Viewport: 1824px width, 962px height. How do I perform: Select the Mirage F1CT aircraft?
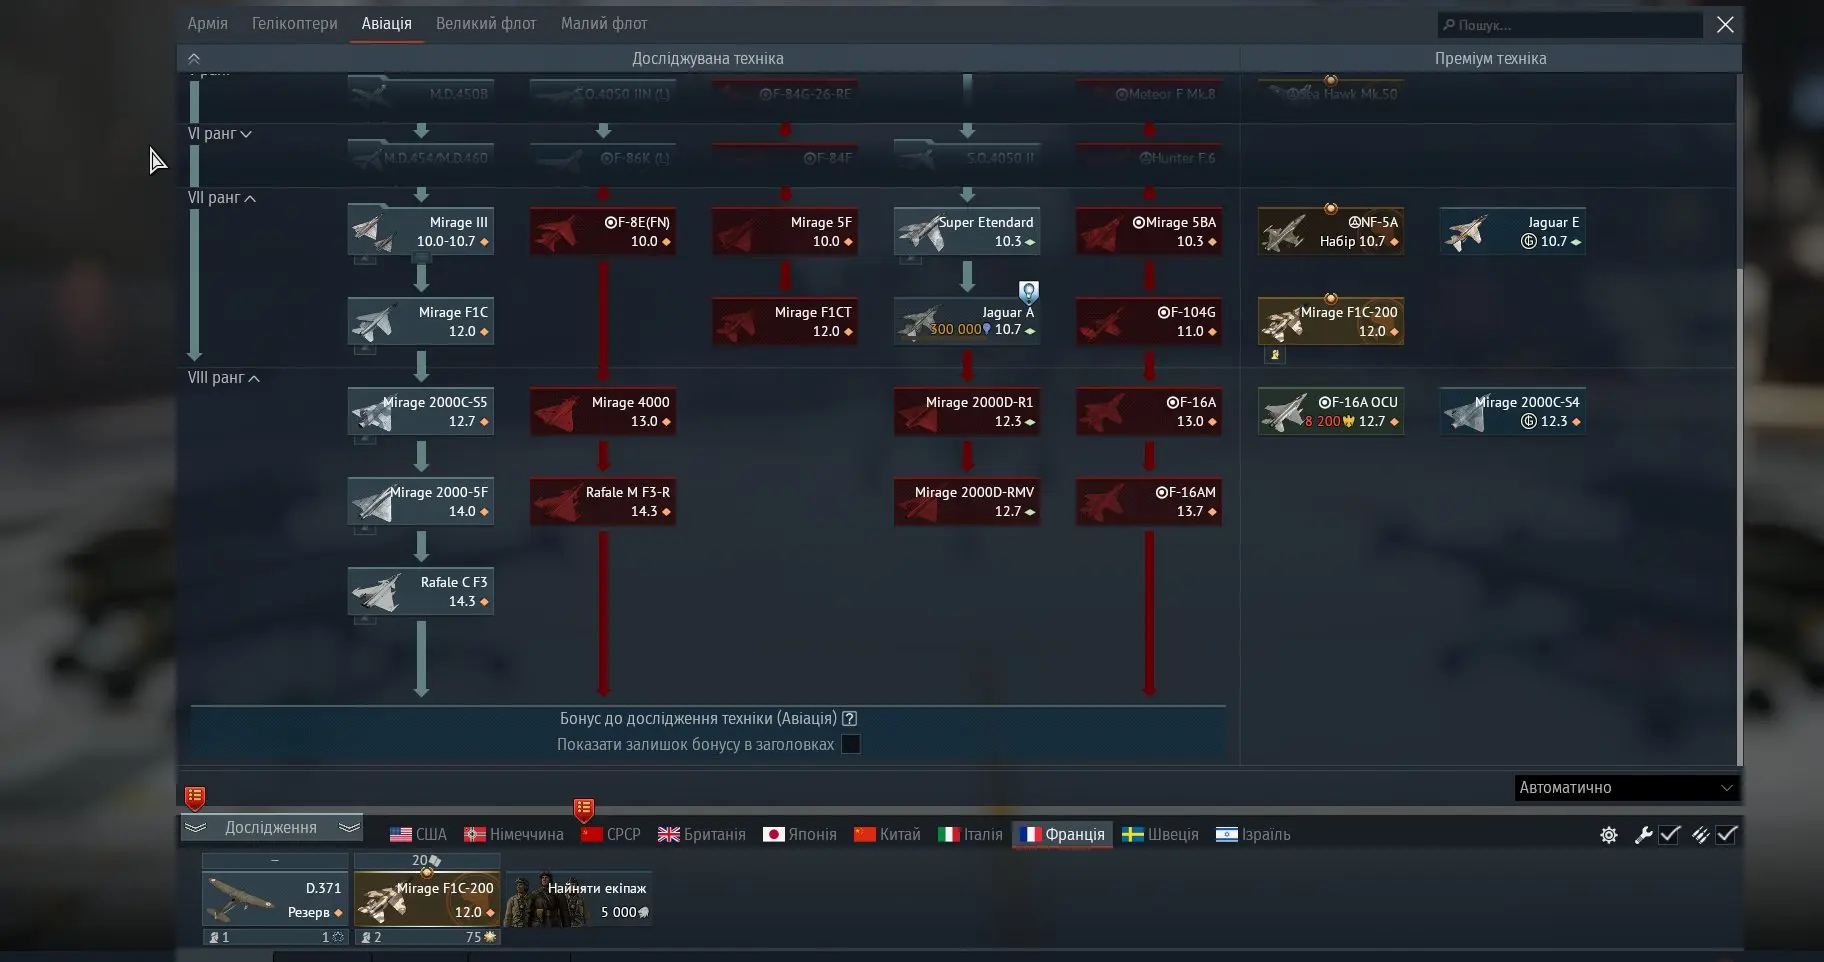785,321
